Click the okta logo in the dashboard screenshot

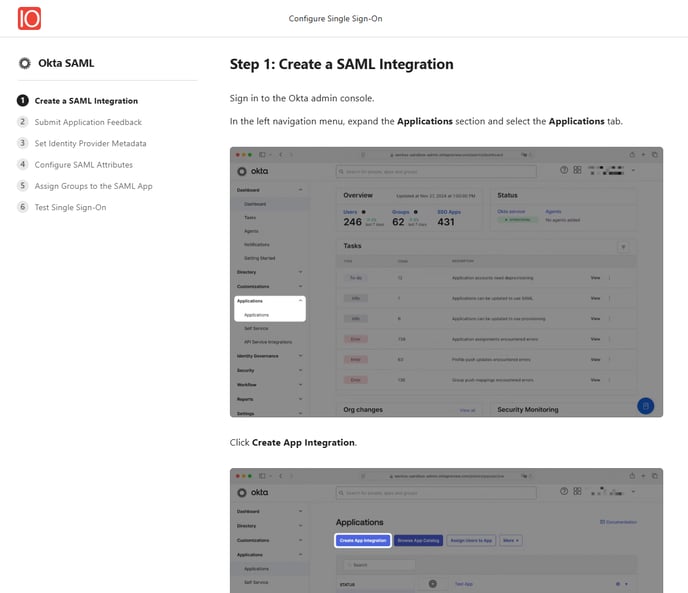(253, 171)
